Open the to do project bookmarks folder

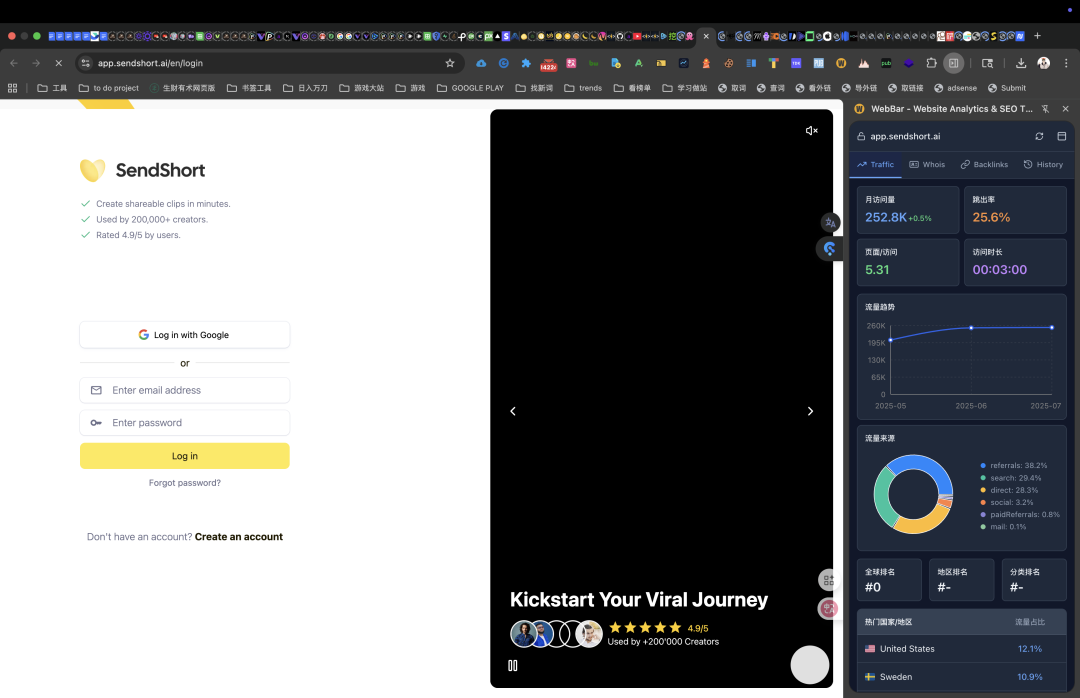click(x=109, y=88)
